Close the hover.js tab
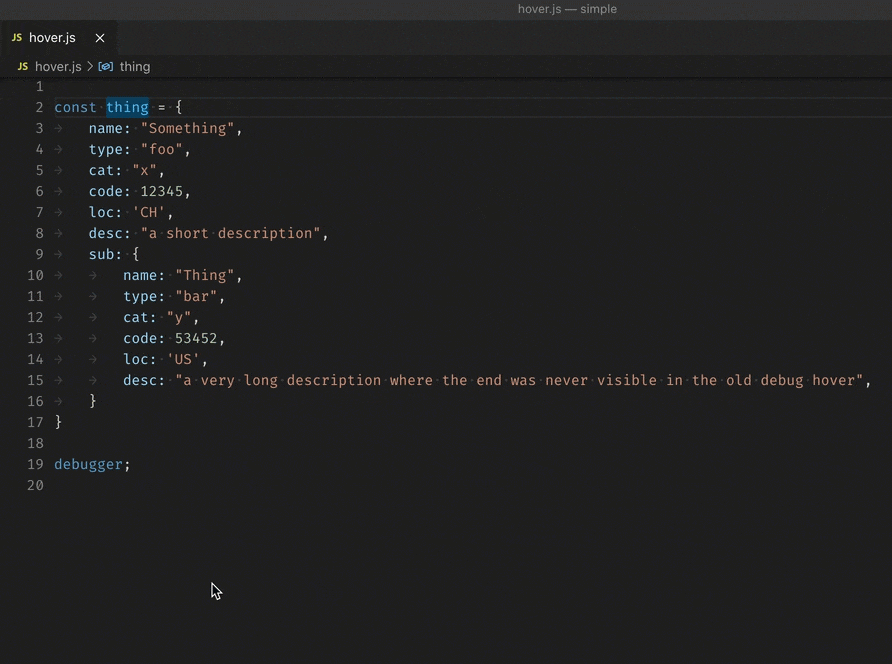Screen dimensions: 892x664 [99, 37]
